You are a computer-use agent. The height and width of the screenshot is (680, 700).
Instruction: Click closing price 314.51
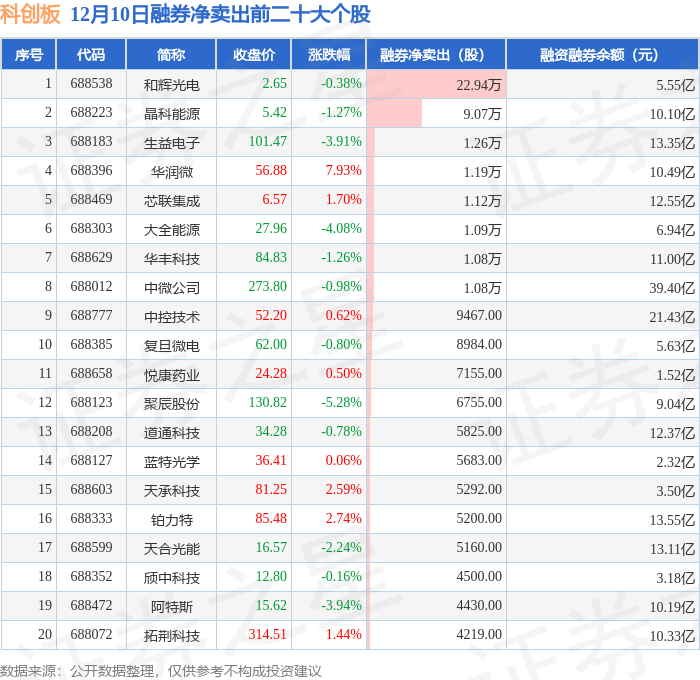267,635
